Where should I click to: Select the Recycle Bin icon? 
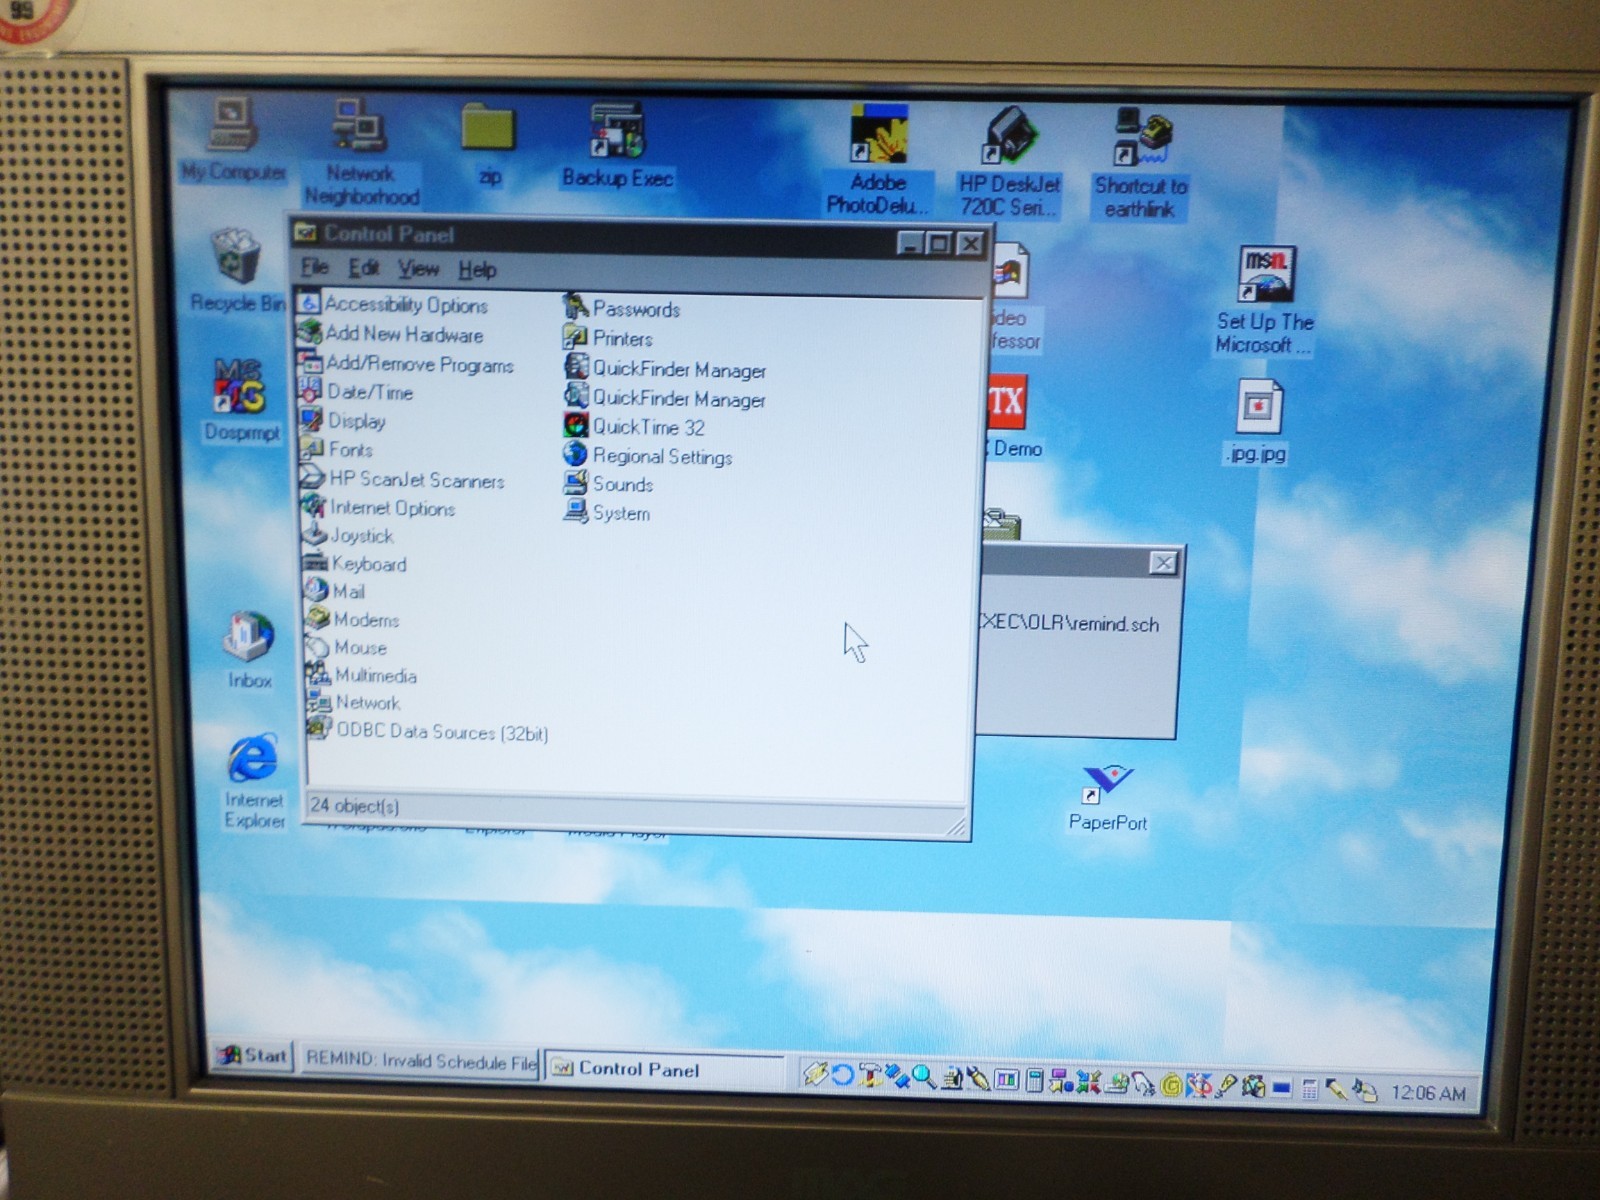tap(237, 270)
